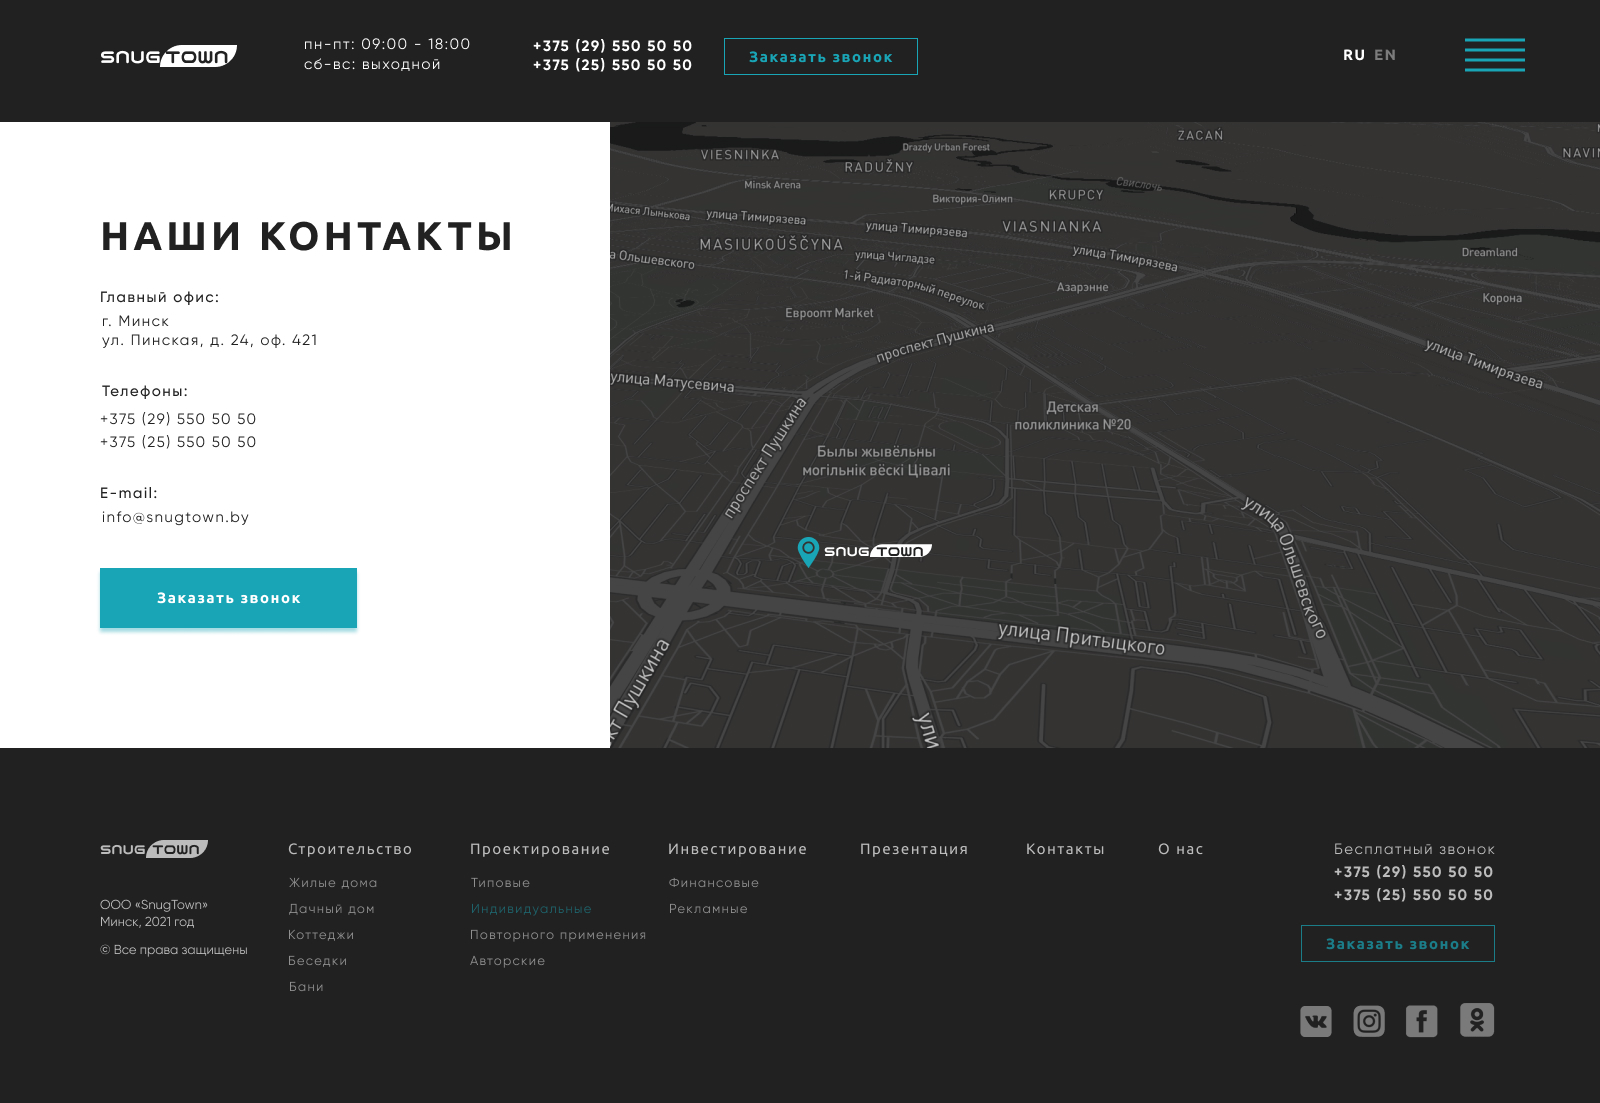Open the Instagram icon in footer
The height and width of the screenshot is (1103, 1600).
click(1368, 1021)
